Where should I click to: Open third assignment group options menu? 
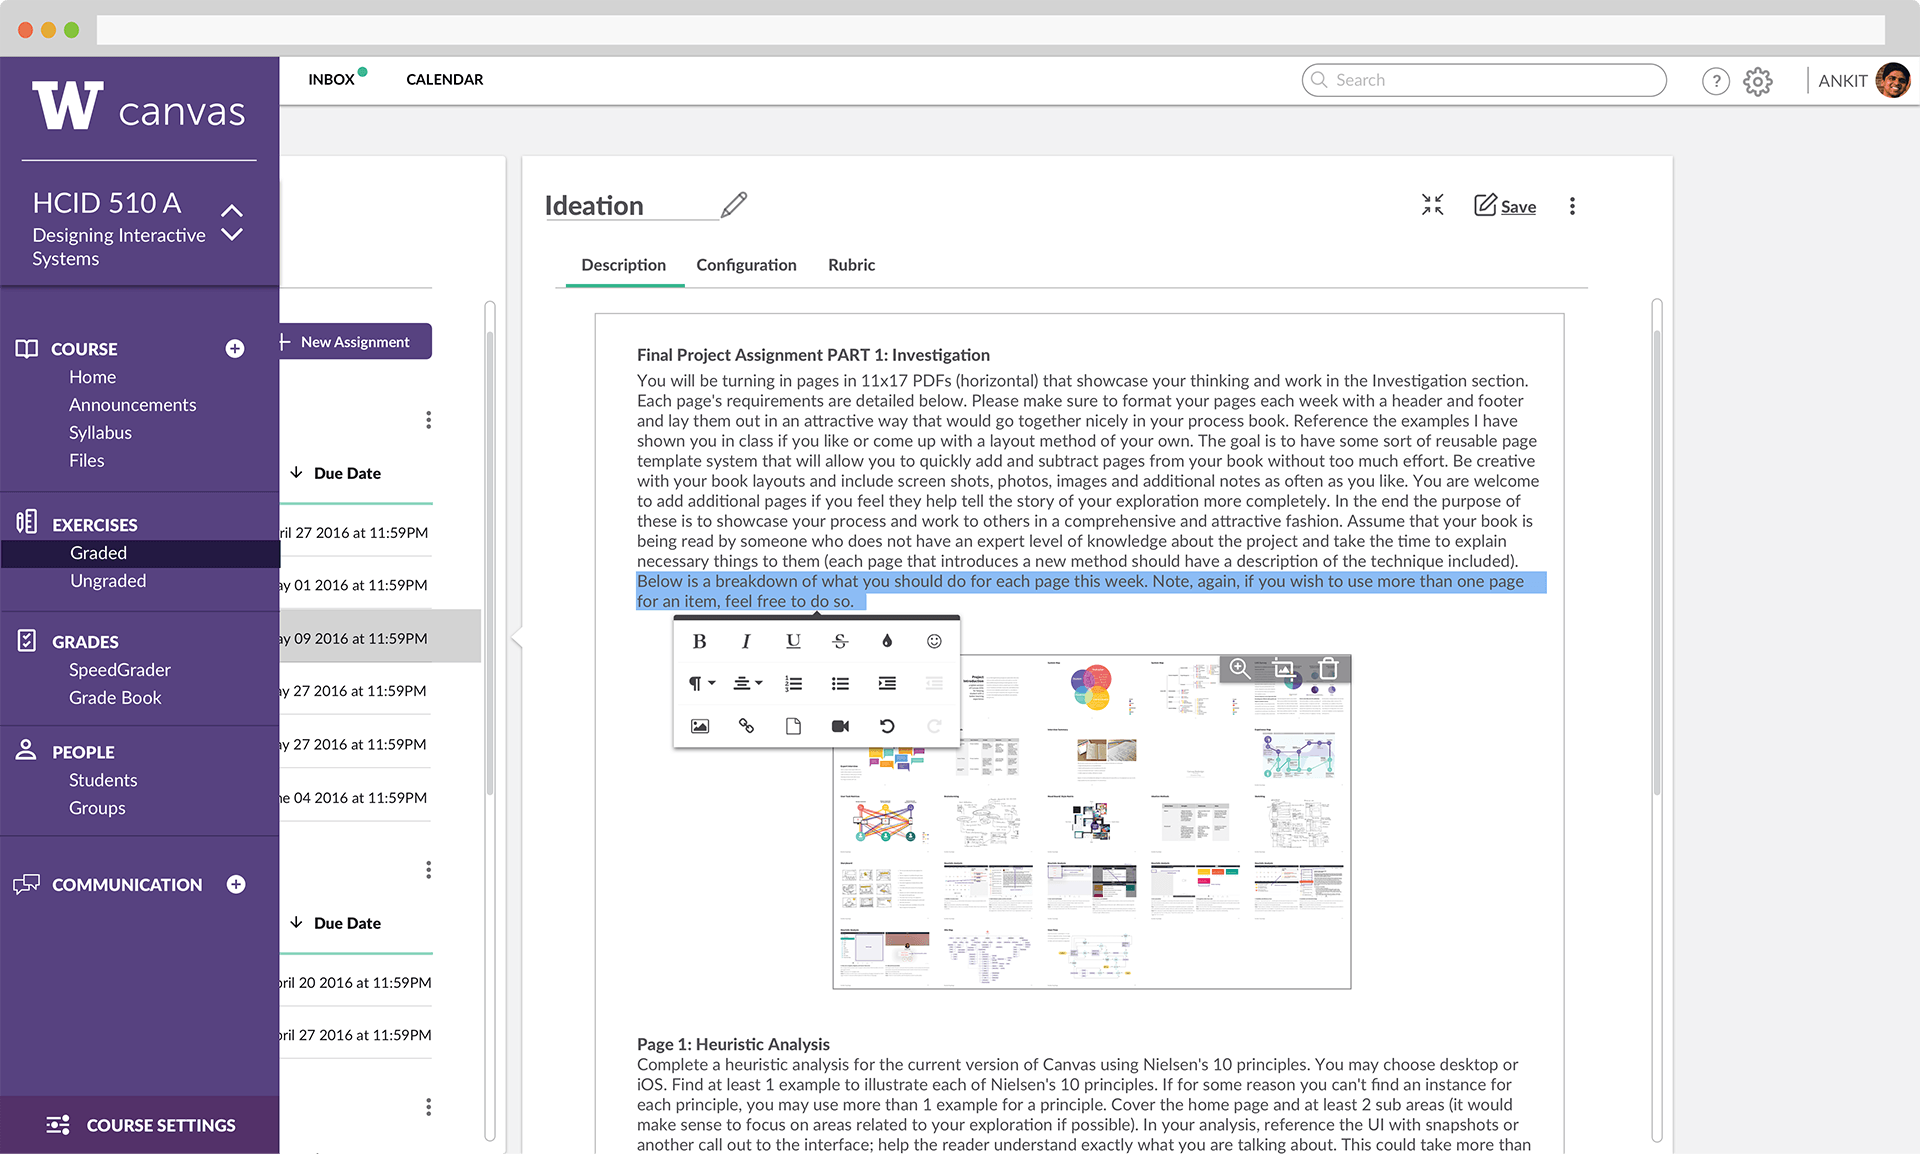[428, 1107]
